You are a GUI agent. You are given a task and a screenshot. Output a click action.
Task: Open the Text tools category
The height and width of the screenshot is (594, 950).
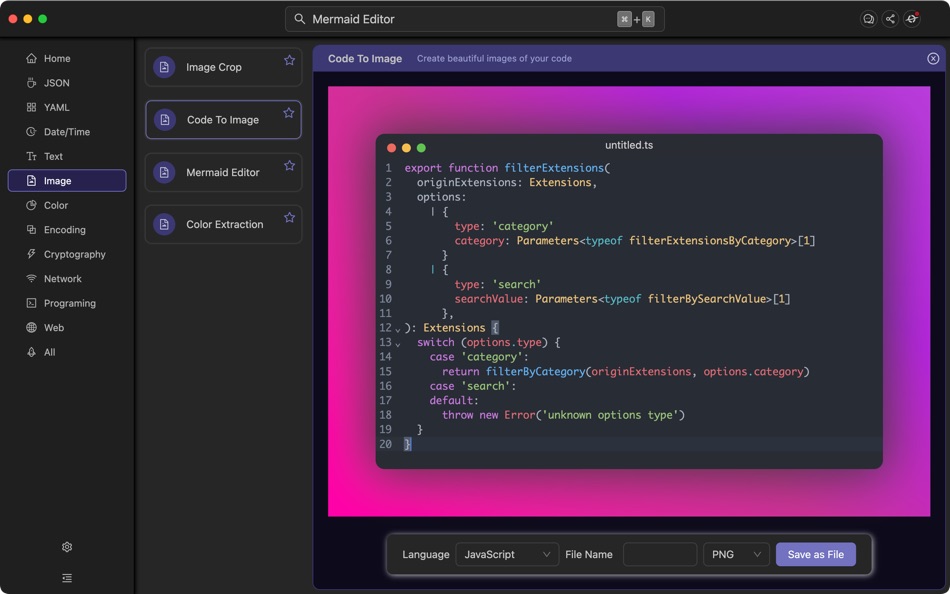pyautogui.click(x=67, y=156)
